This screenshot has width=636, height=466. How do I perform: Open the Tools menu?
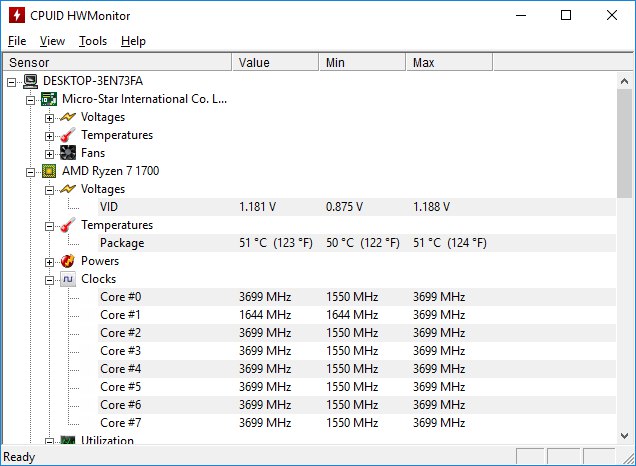(93, 41)
